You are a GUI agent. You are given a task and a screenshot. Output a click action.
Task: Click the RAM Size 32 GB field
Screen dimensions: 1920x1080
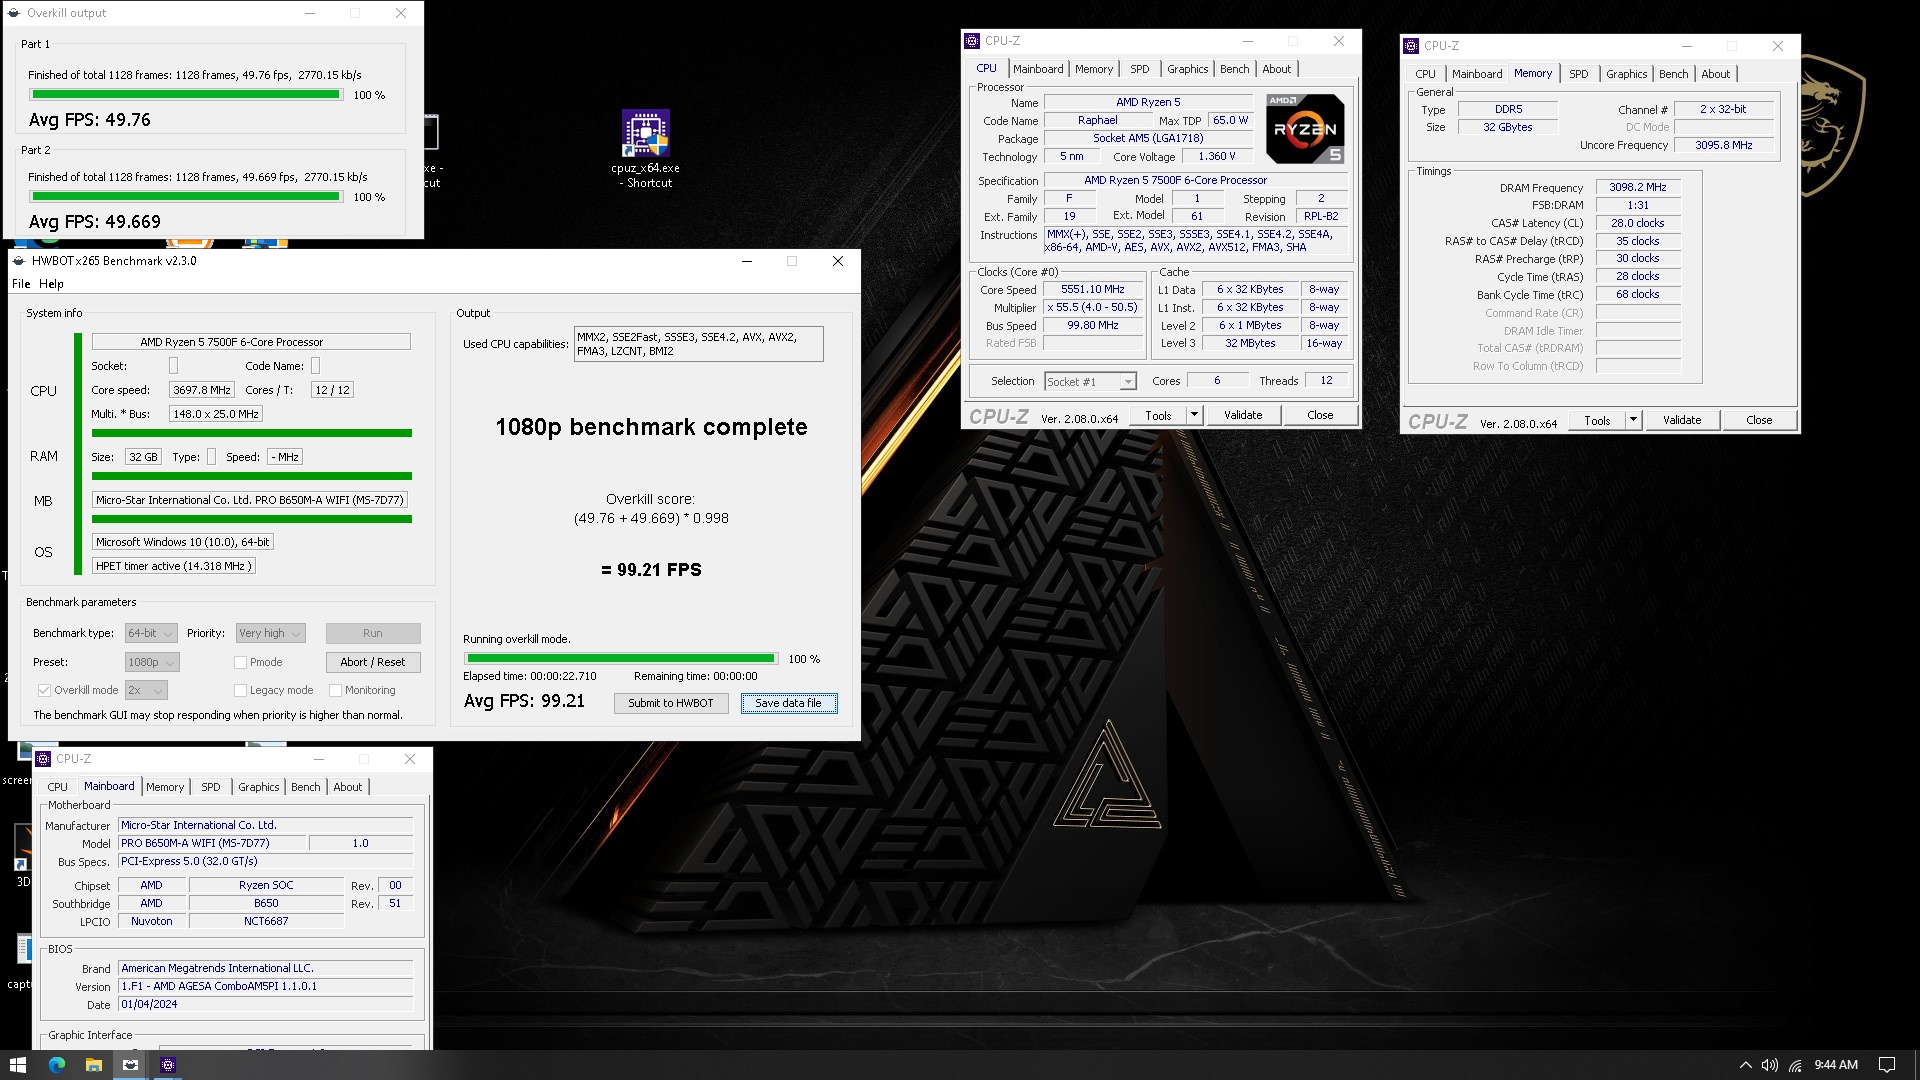[143, 457]
